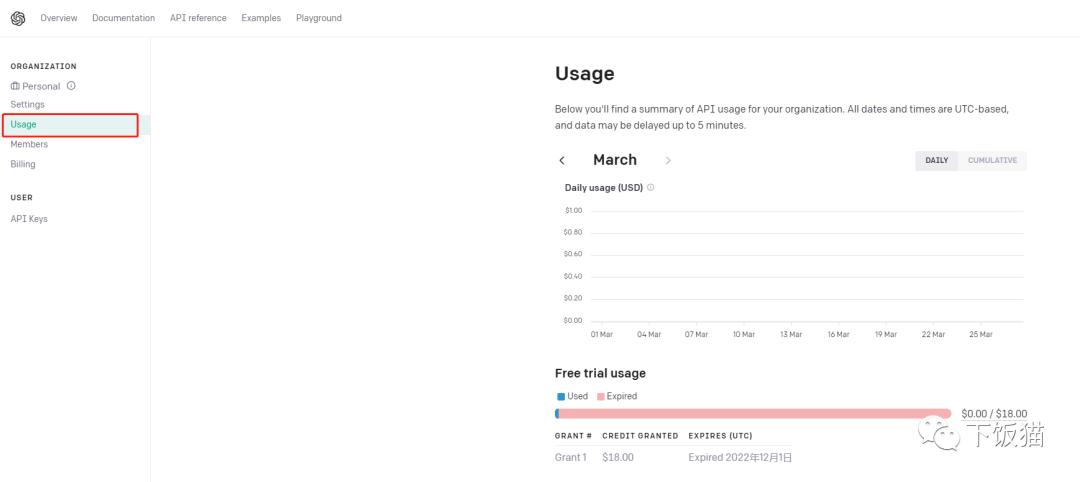Screen dimensions: 1080x482
Task: Open the Members page
Action: click(x=29, y=145)
